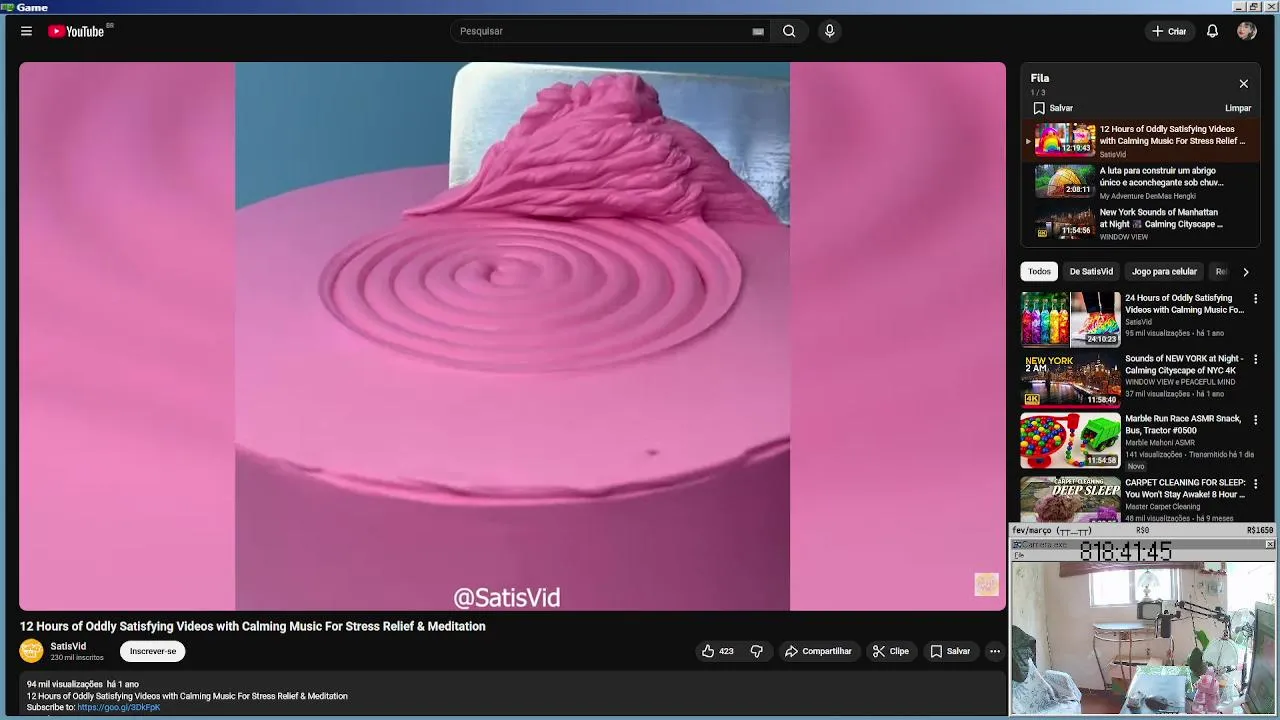
Task: Open the goo.gl subscribe link in description
Action: 118,707
